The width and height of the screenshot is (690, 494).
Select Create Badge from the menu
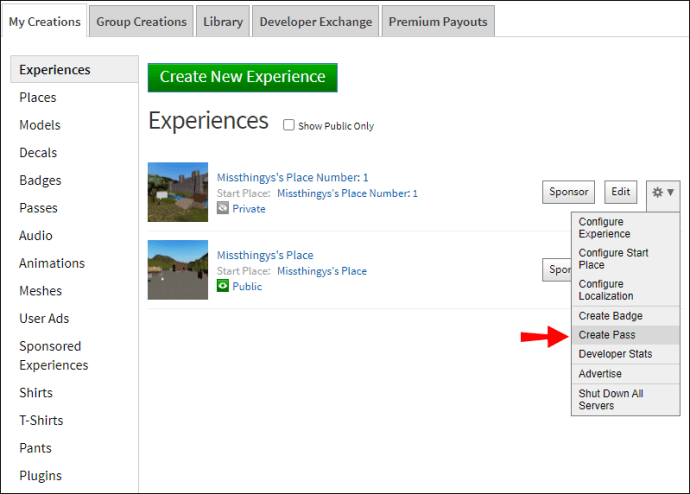click(x=625, y=316)
